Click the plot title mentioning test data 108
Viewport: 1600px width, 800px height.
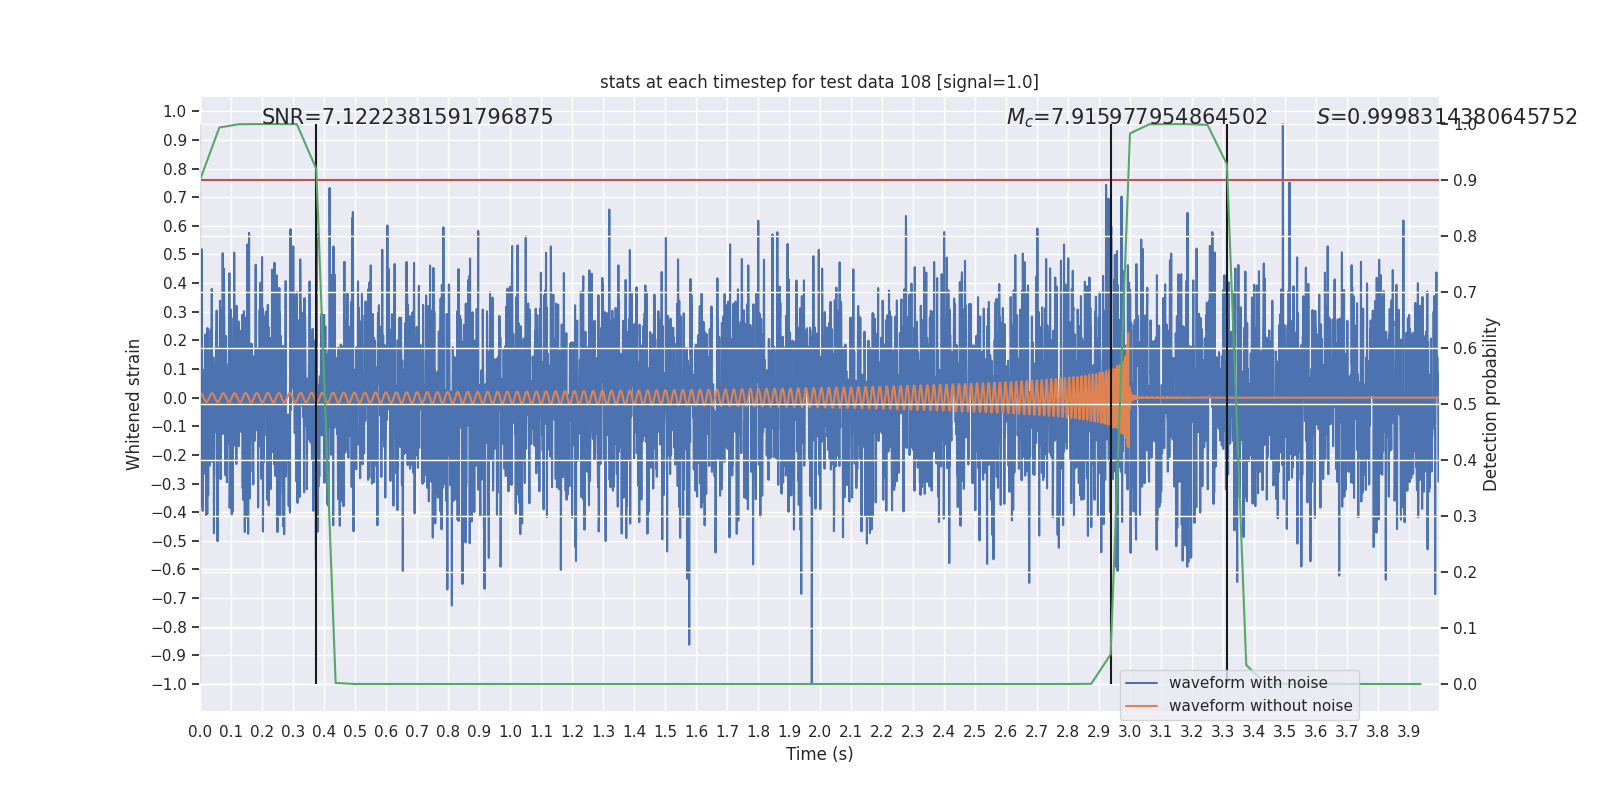tap(819, 82)
